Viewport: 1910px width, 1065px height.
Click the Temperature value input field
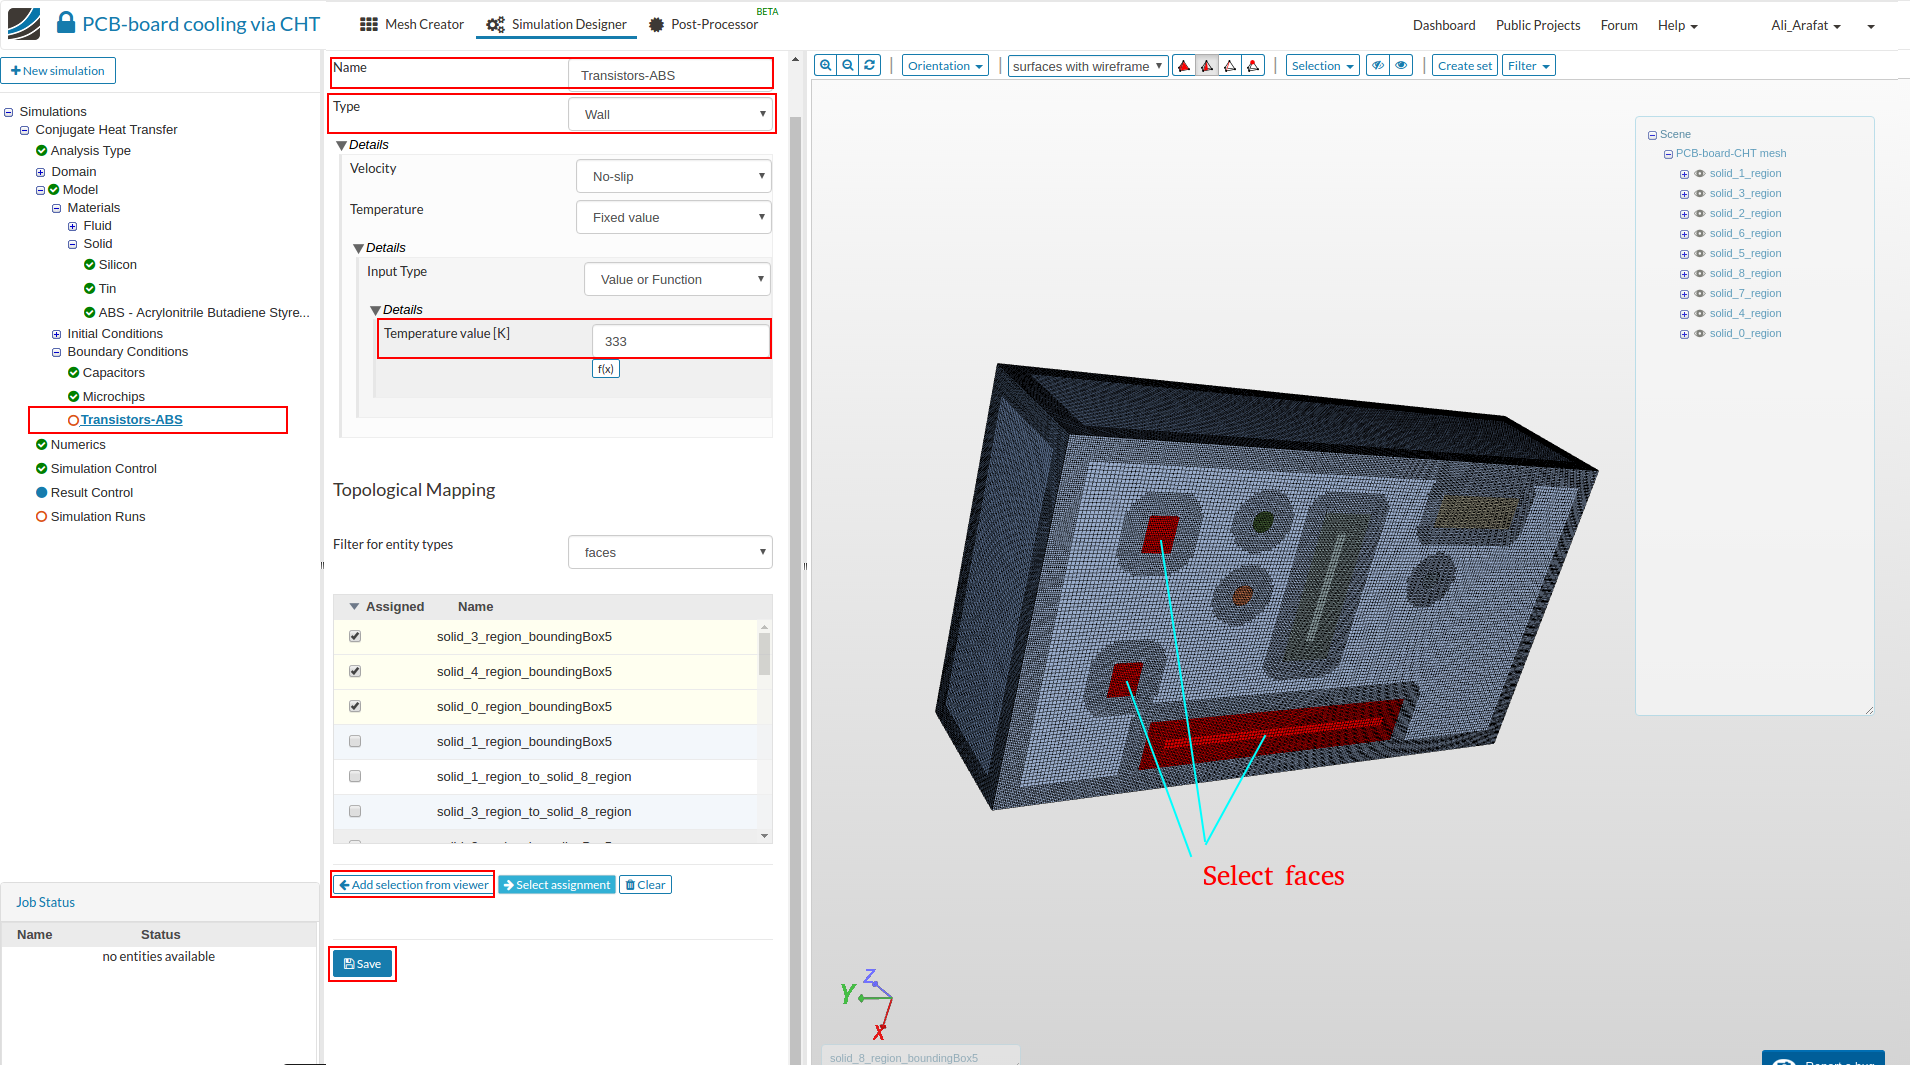(681, 341)
